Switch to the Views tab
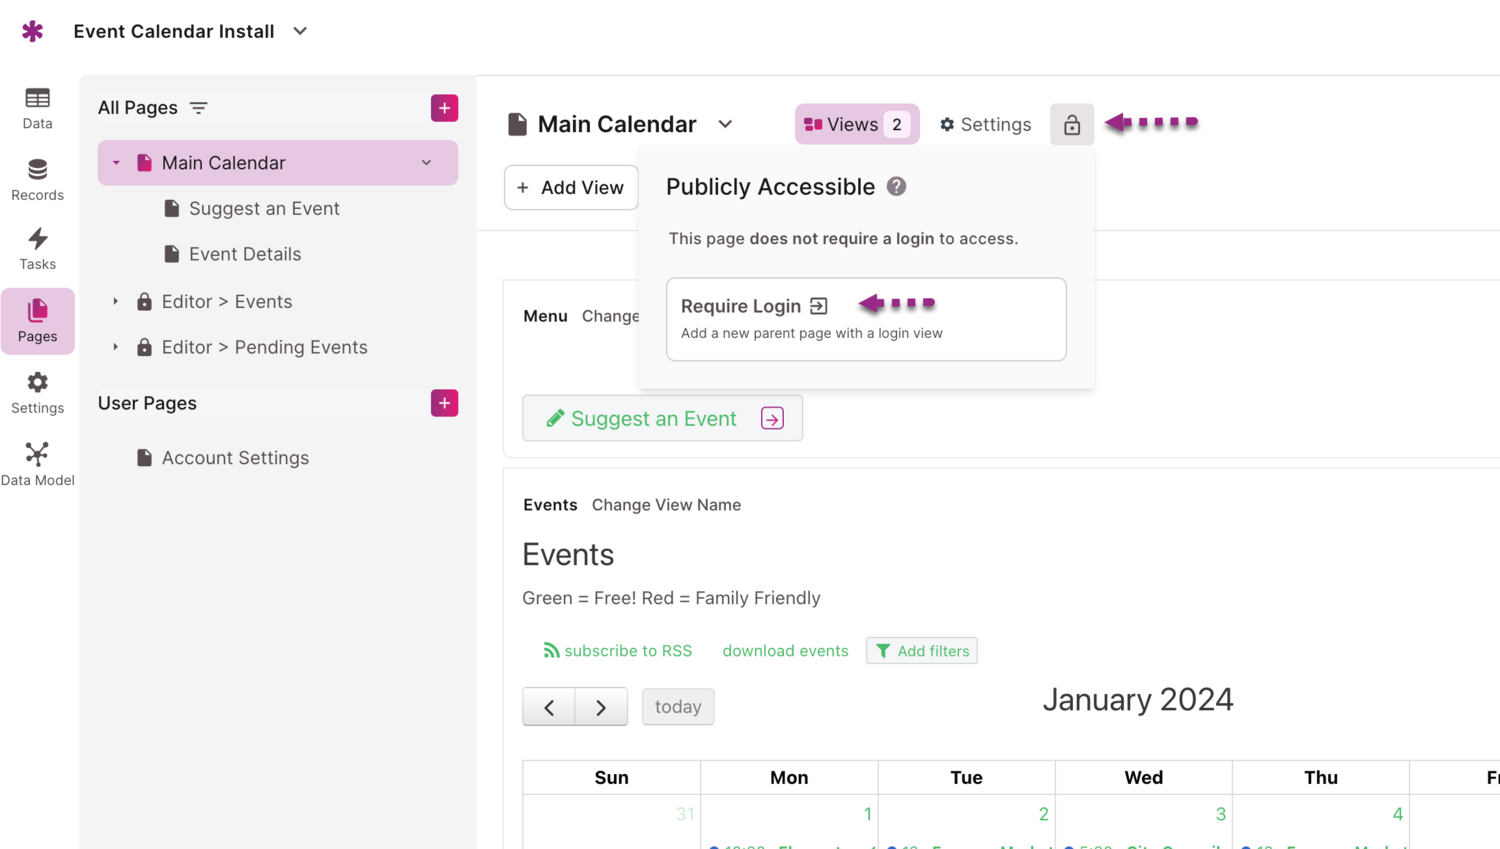The width and height of the screenshot is (1500, 849). pos(856,125)
